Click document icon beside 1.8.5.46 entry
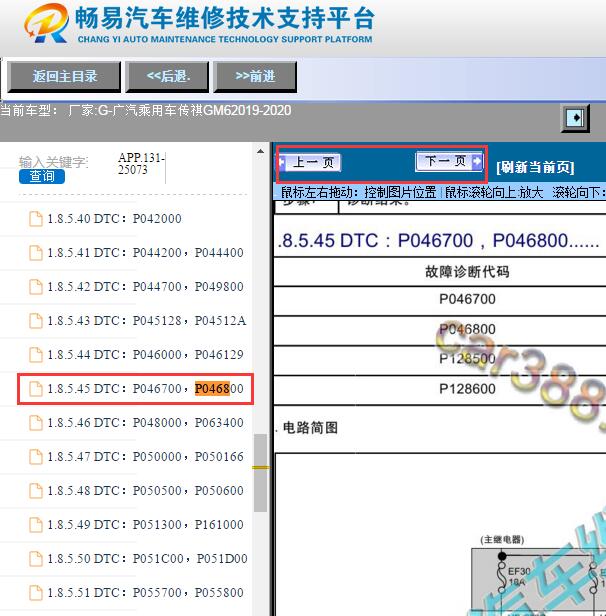 [x=36, y=423]
